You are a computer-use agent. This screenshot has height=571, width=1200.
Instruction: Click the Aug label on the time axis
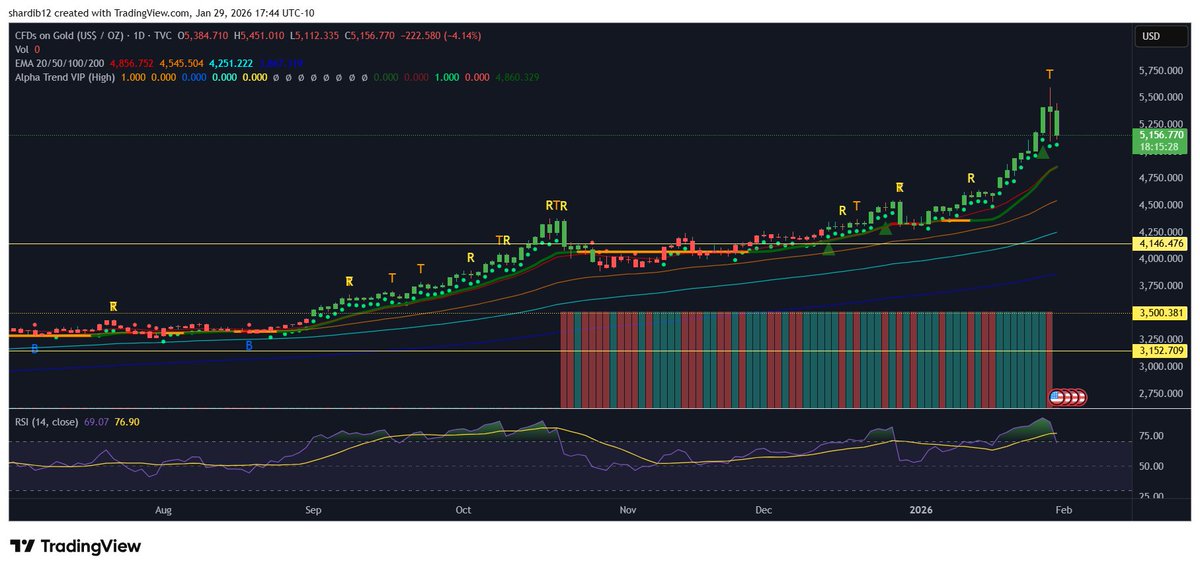click(x=164, y=509)
